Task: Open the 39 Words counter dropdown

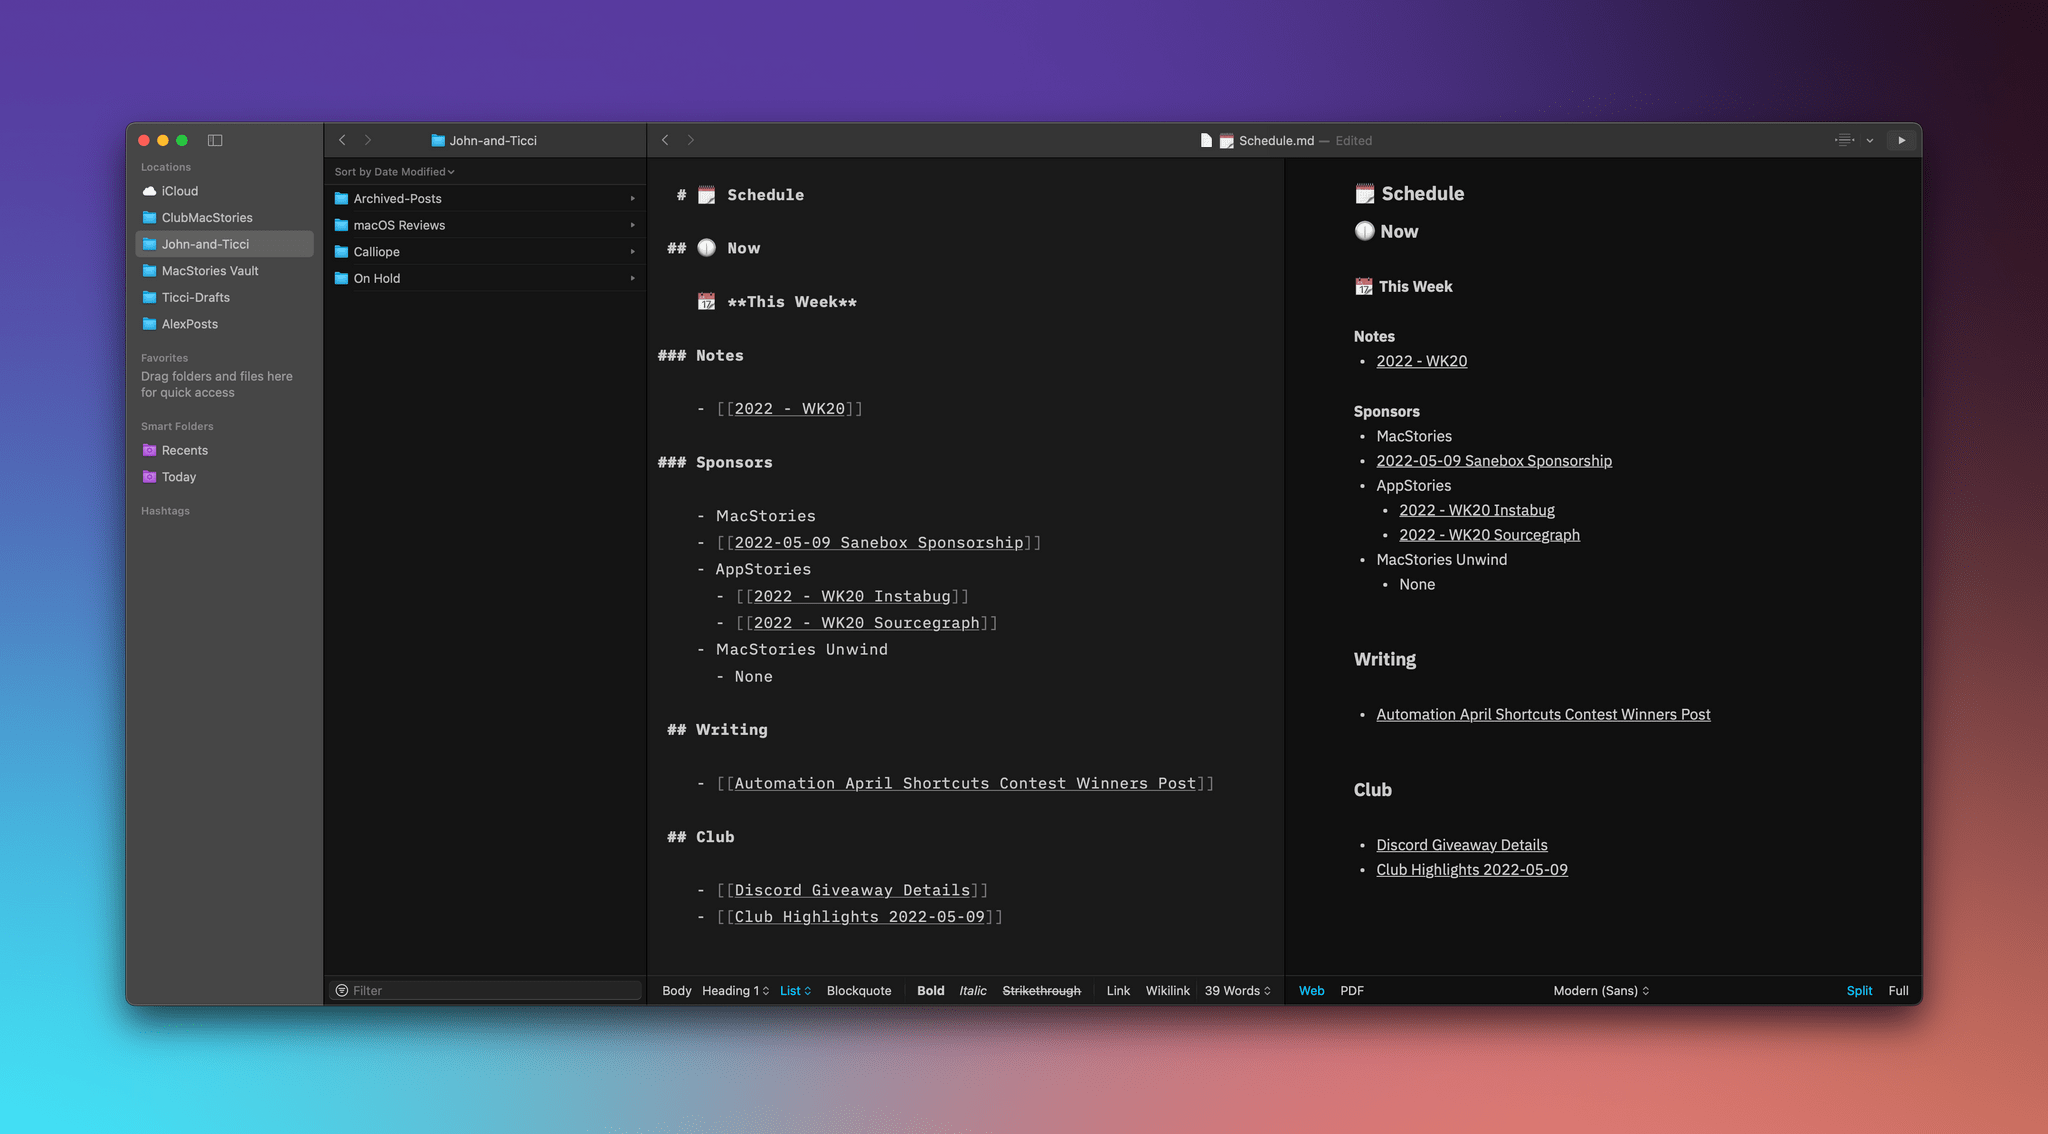Action: [1238, 990]
